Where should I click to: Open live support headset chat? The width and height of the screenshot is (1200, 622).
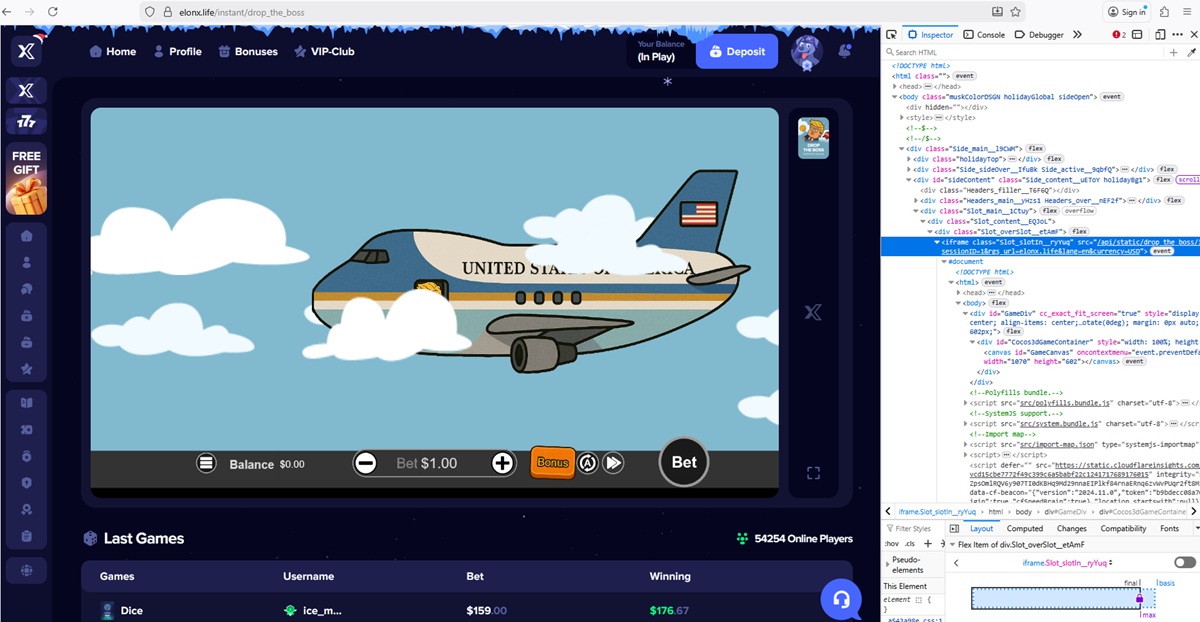(840, 599)
